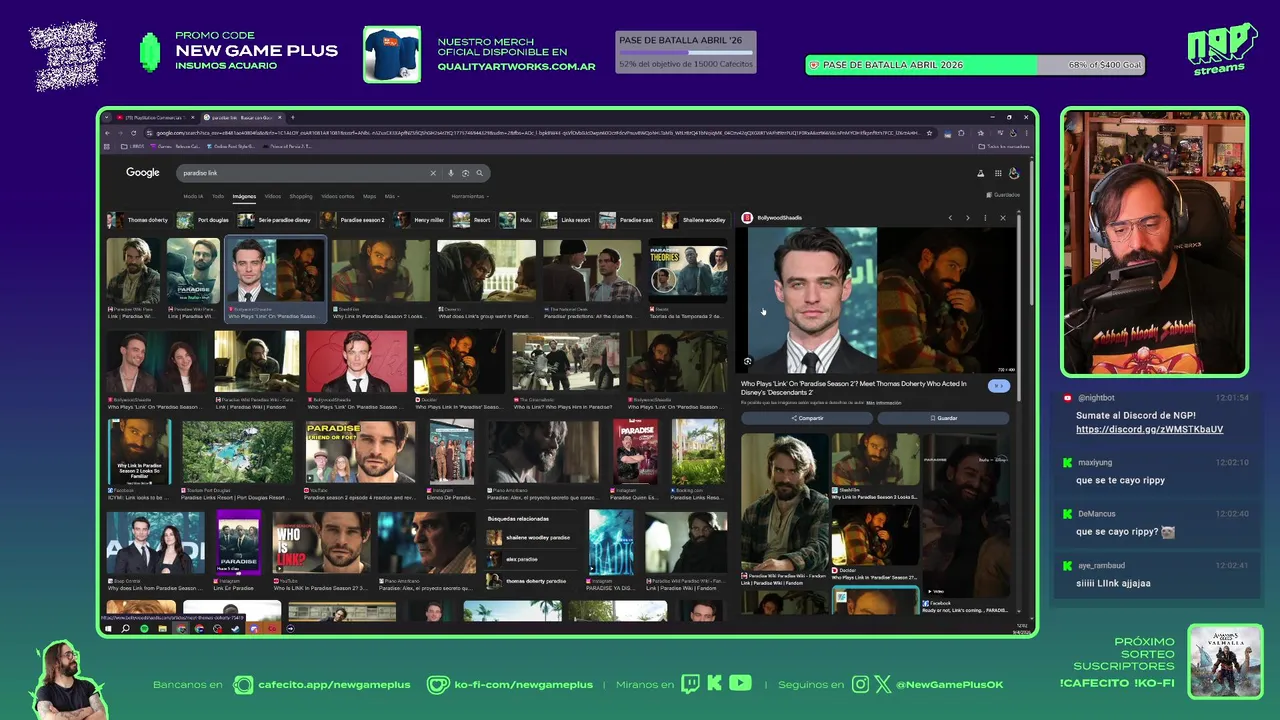Open Search Labs flask icon
The image size is (1280, 720).
coord(980,173)
